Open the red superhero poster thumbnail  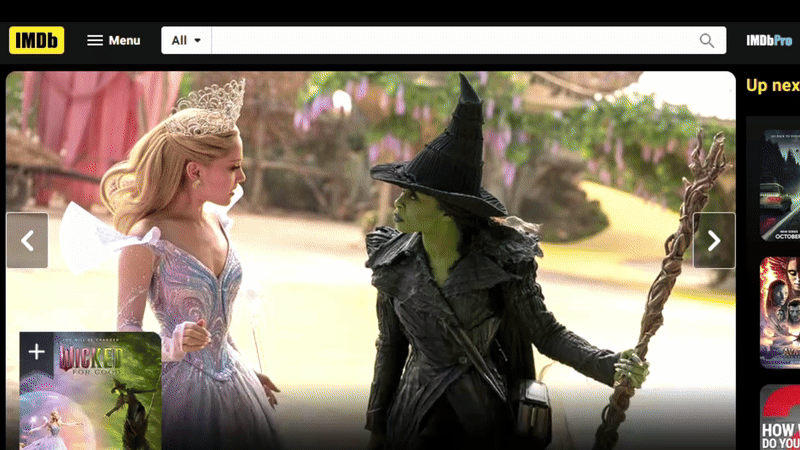click(780, 313)
